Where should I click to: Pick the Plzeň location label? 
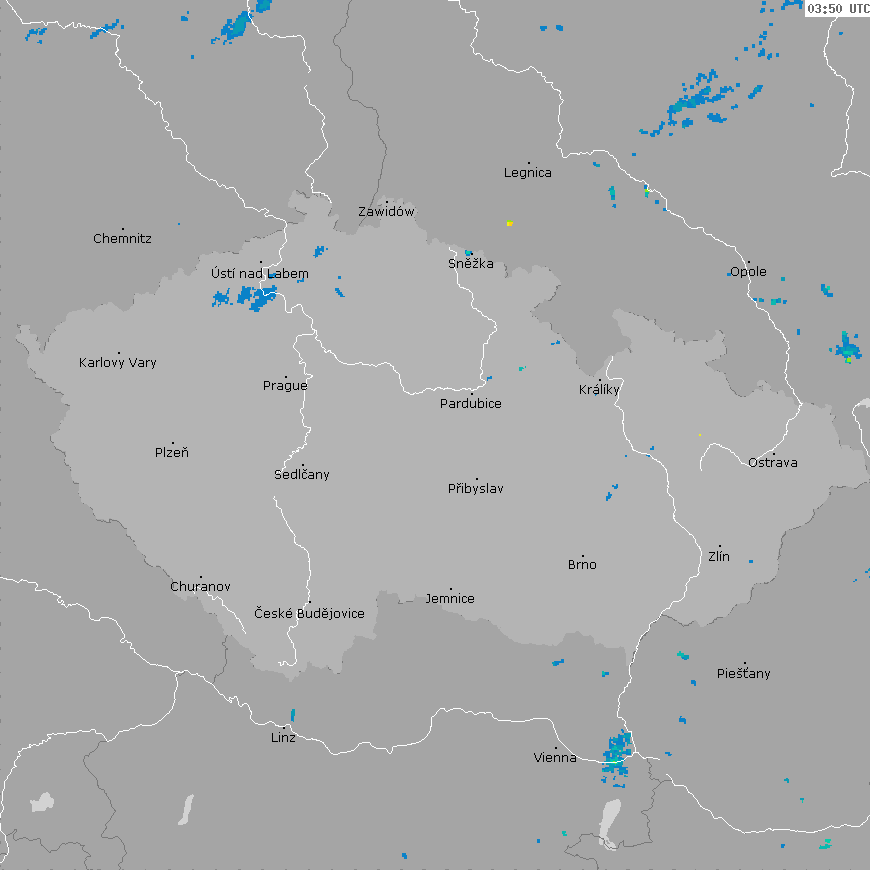click(x=172, y=453)
